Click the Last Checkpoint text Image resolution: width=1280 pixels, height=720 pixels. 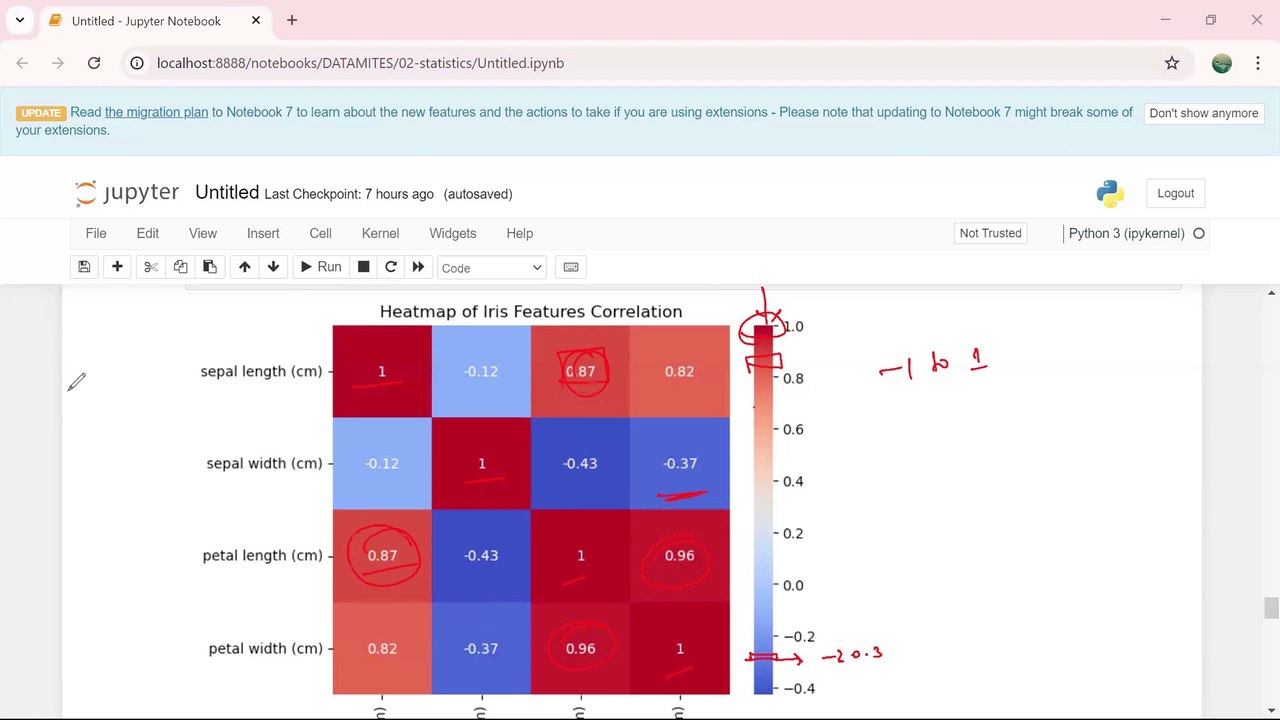349,194
